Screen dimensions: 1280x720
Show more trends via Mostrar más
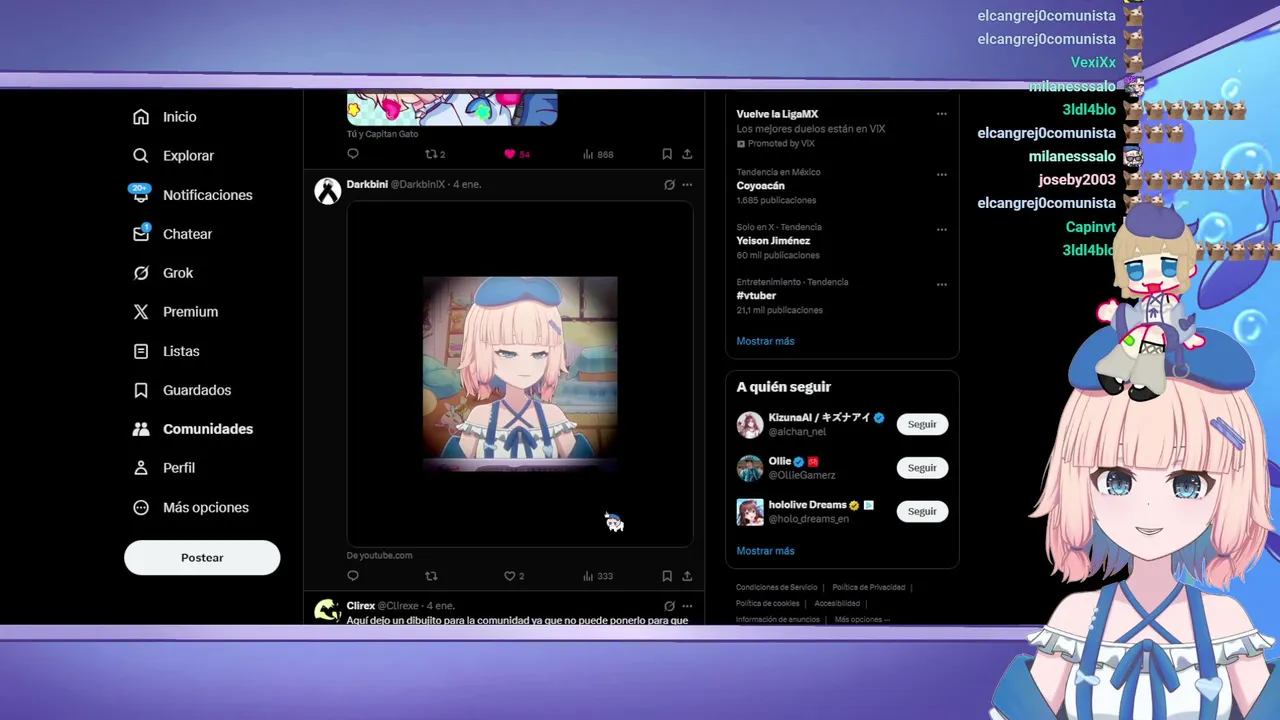tap(765, 341)
